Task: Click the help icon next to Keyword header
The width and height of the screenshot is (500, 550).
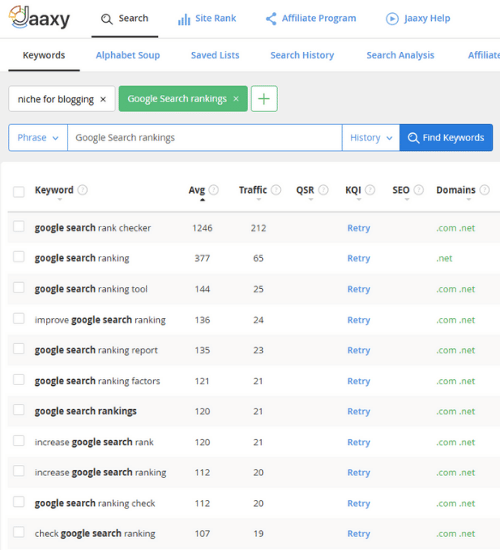Action: tap(82, 190)
